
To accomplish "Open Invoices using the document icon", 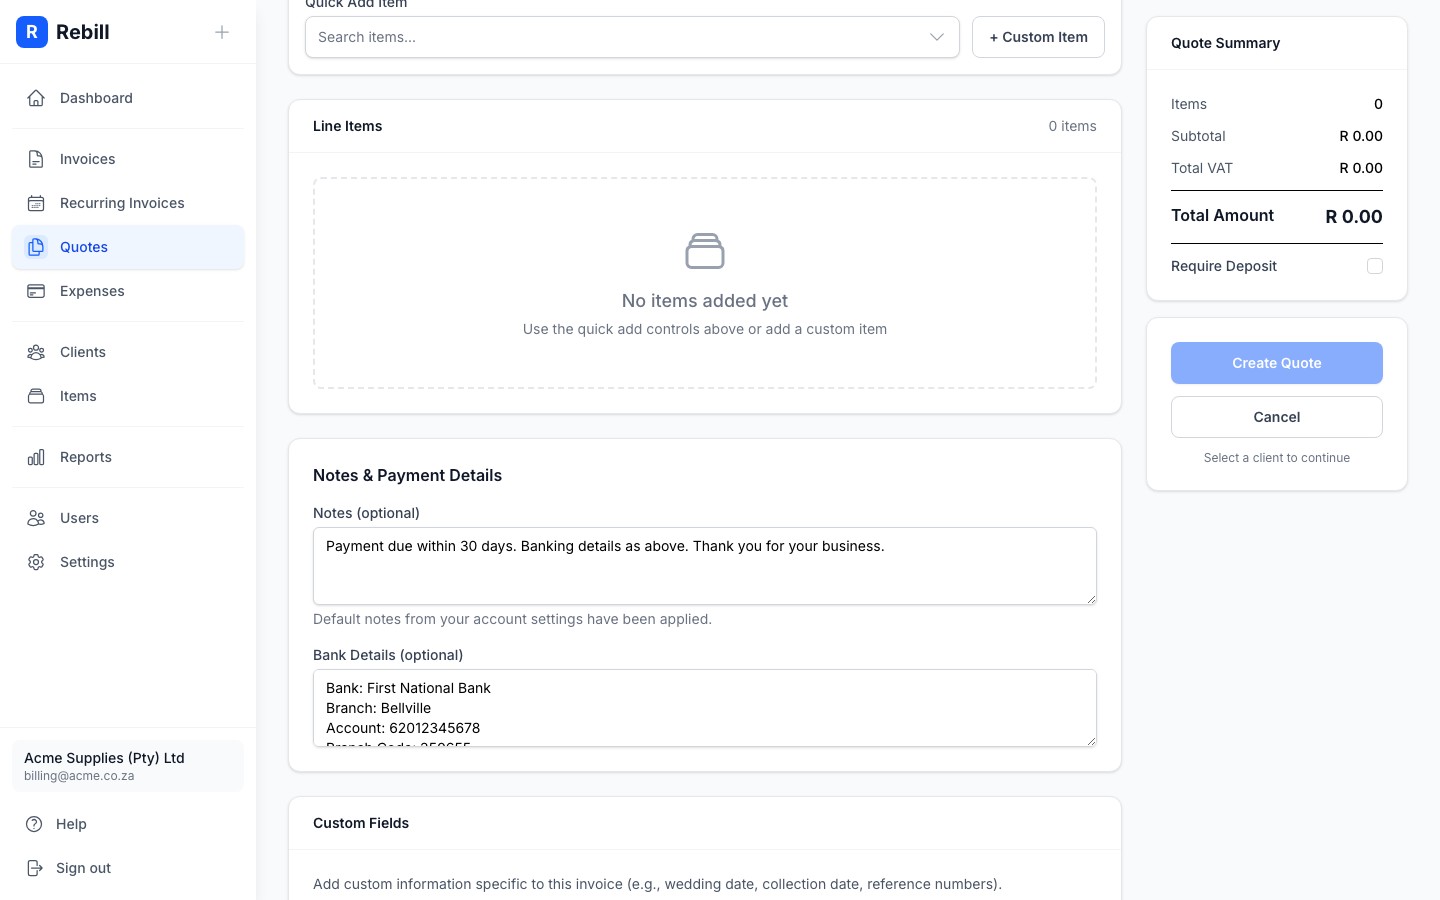I will 36,159.
